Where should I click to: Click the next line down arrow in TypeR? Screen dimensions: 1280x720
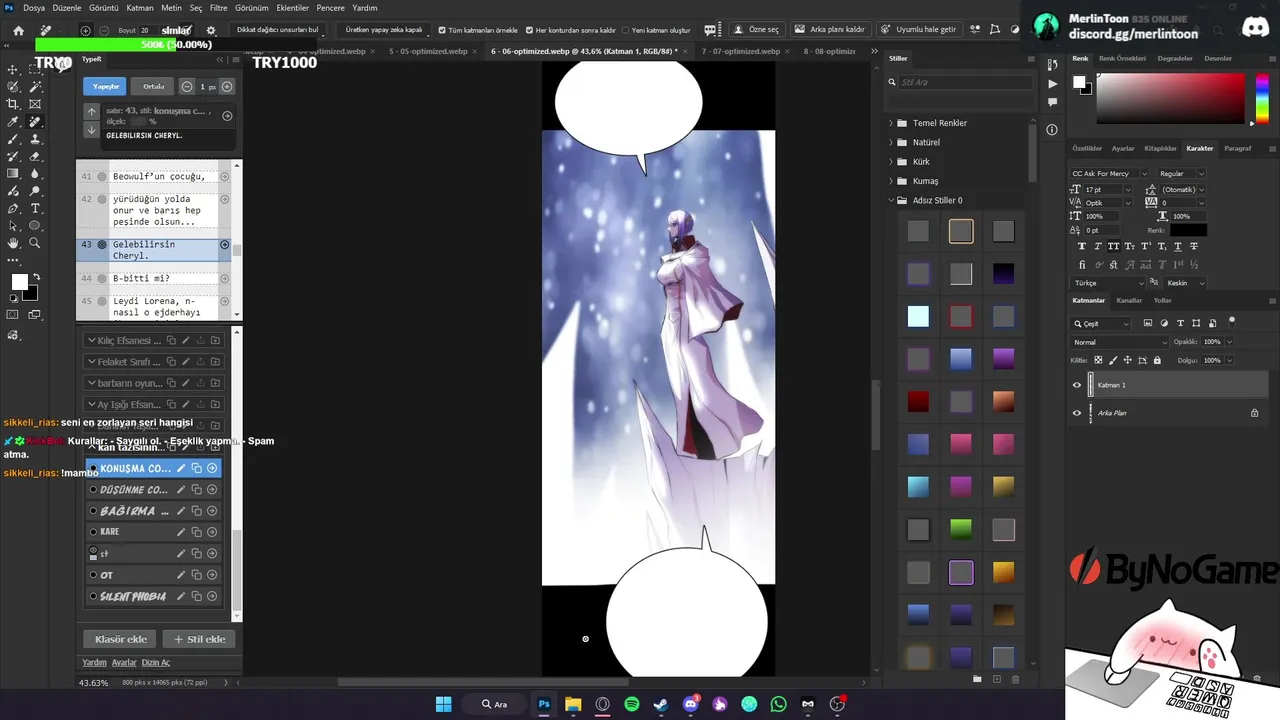coord(92,130)
